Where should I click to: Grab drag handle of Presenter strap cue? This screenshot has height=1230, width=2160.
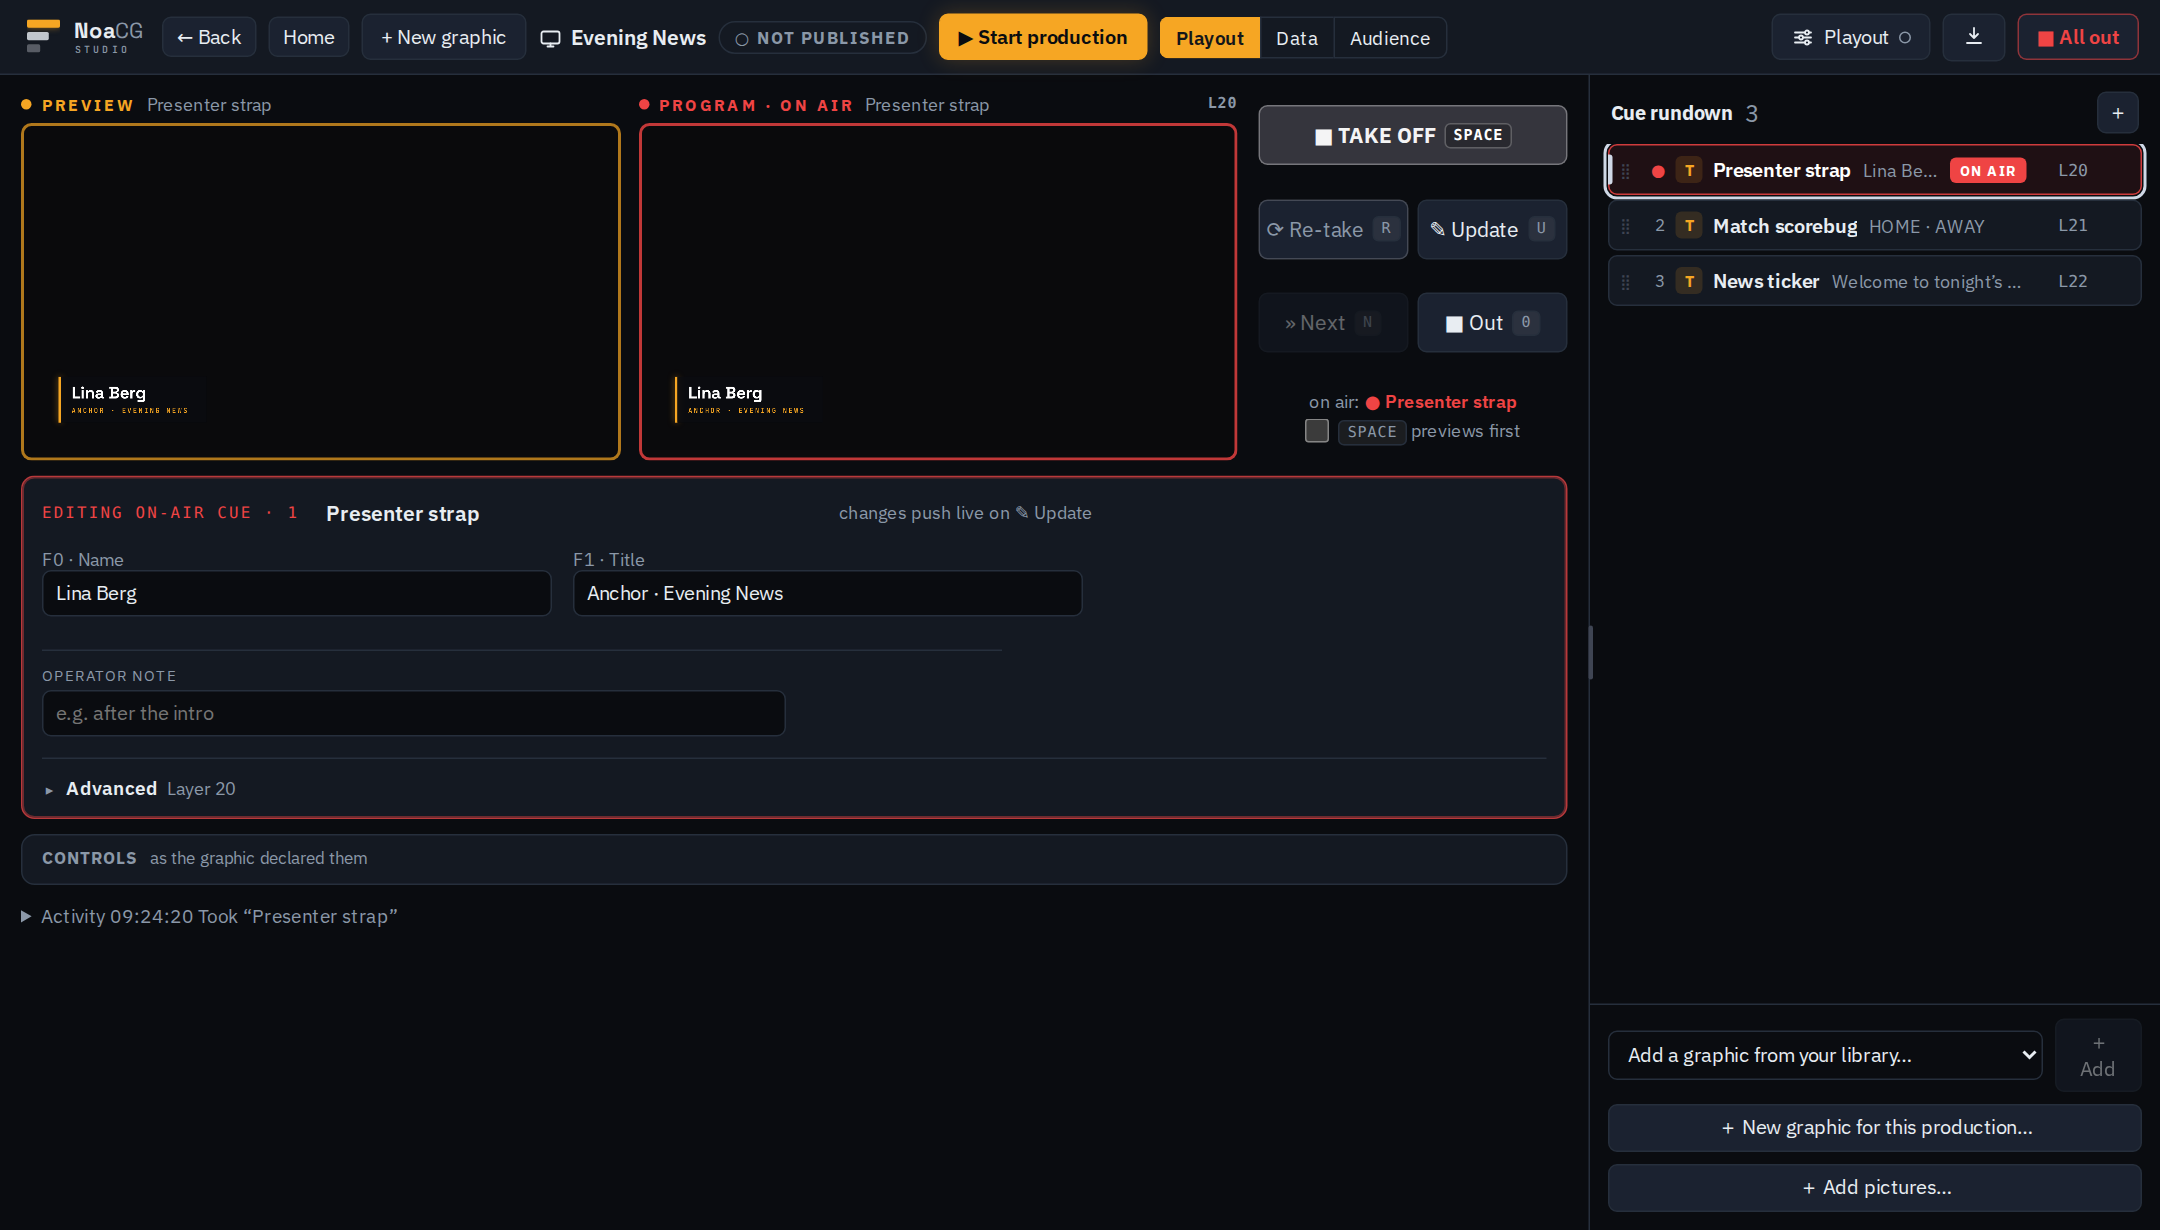(x=1626, y=171)
